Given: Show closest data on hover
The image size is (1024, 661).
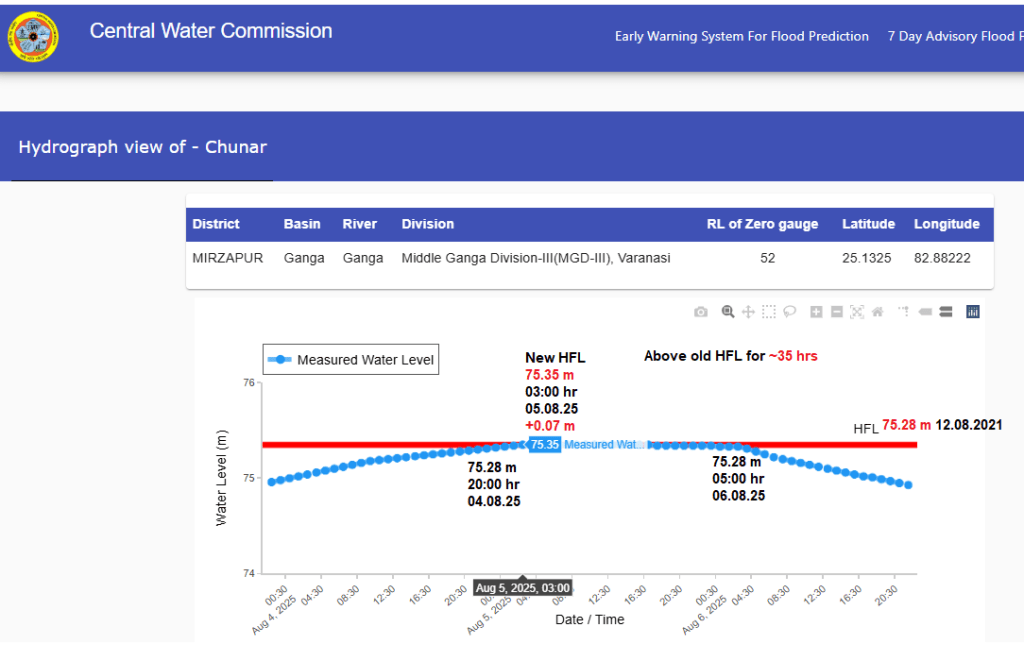Looking at the screenshot, I should (x=925, y=312).
